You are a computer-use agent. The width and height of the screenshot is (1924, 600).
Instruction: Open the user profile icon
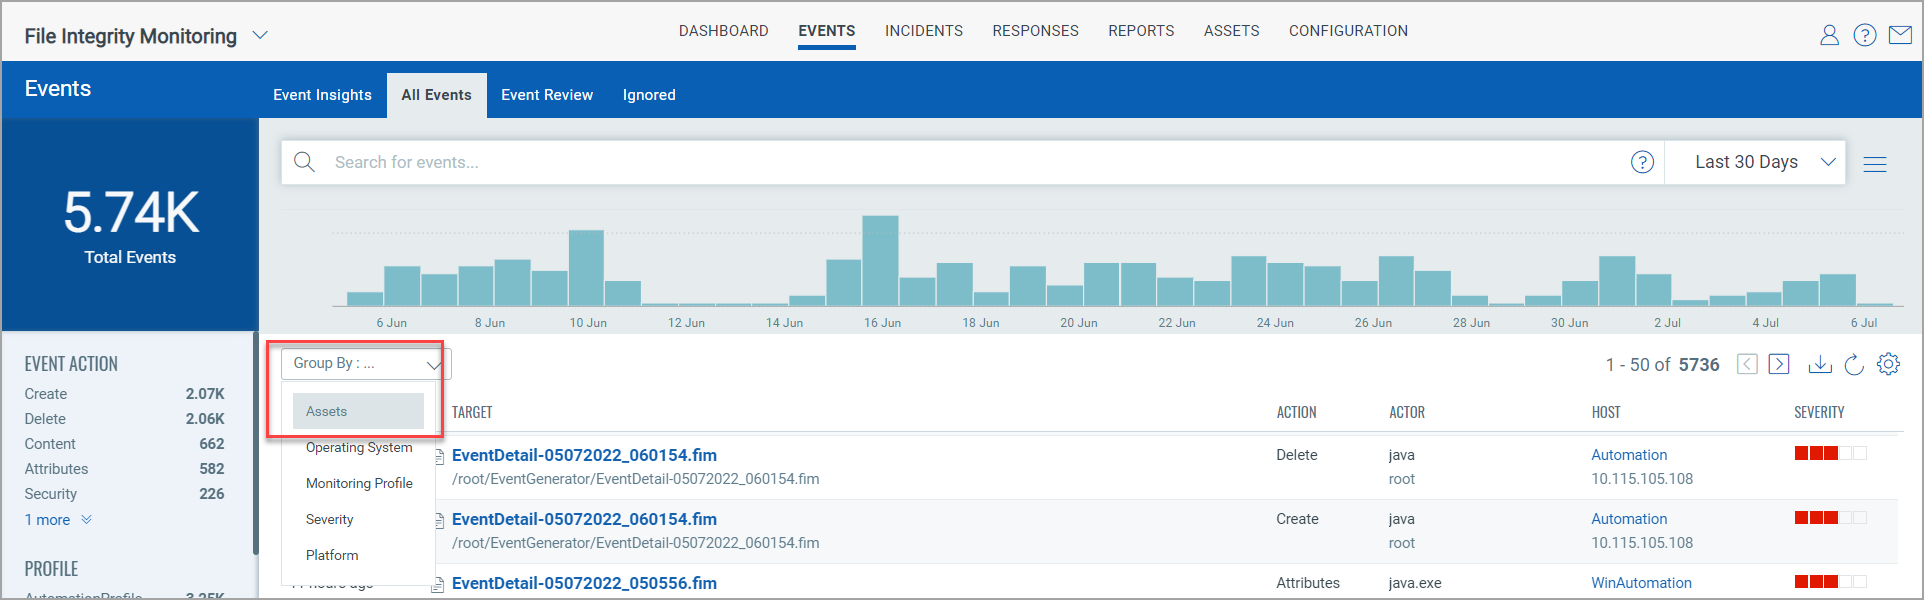click(1829, 35)
